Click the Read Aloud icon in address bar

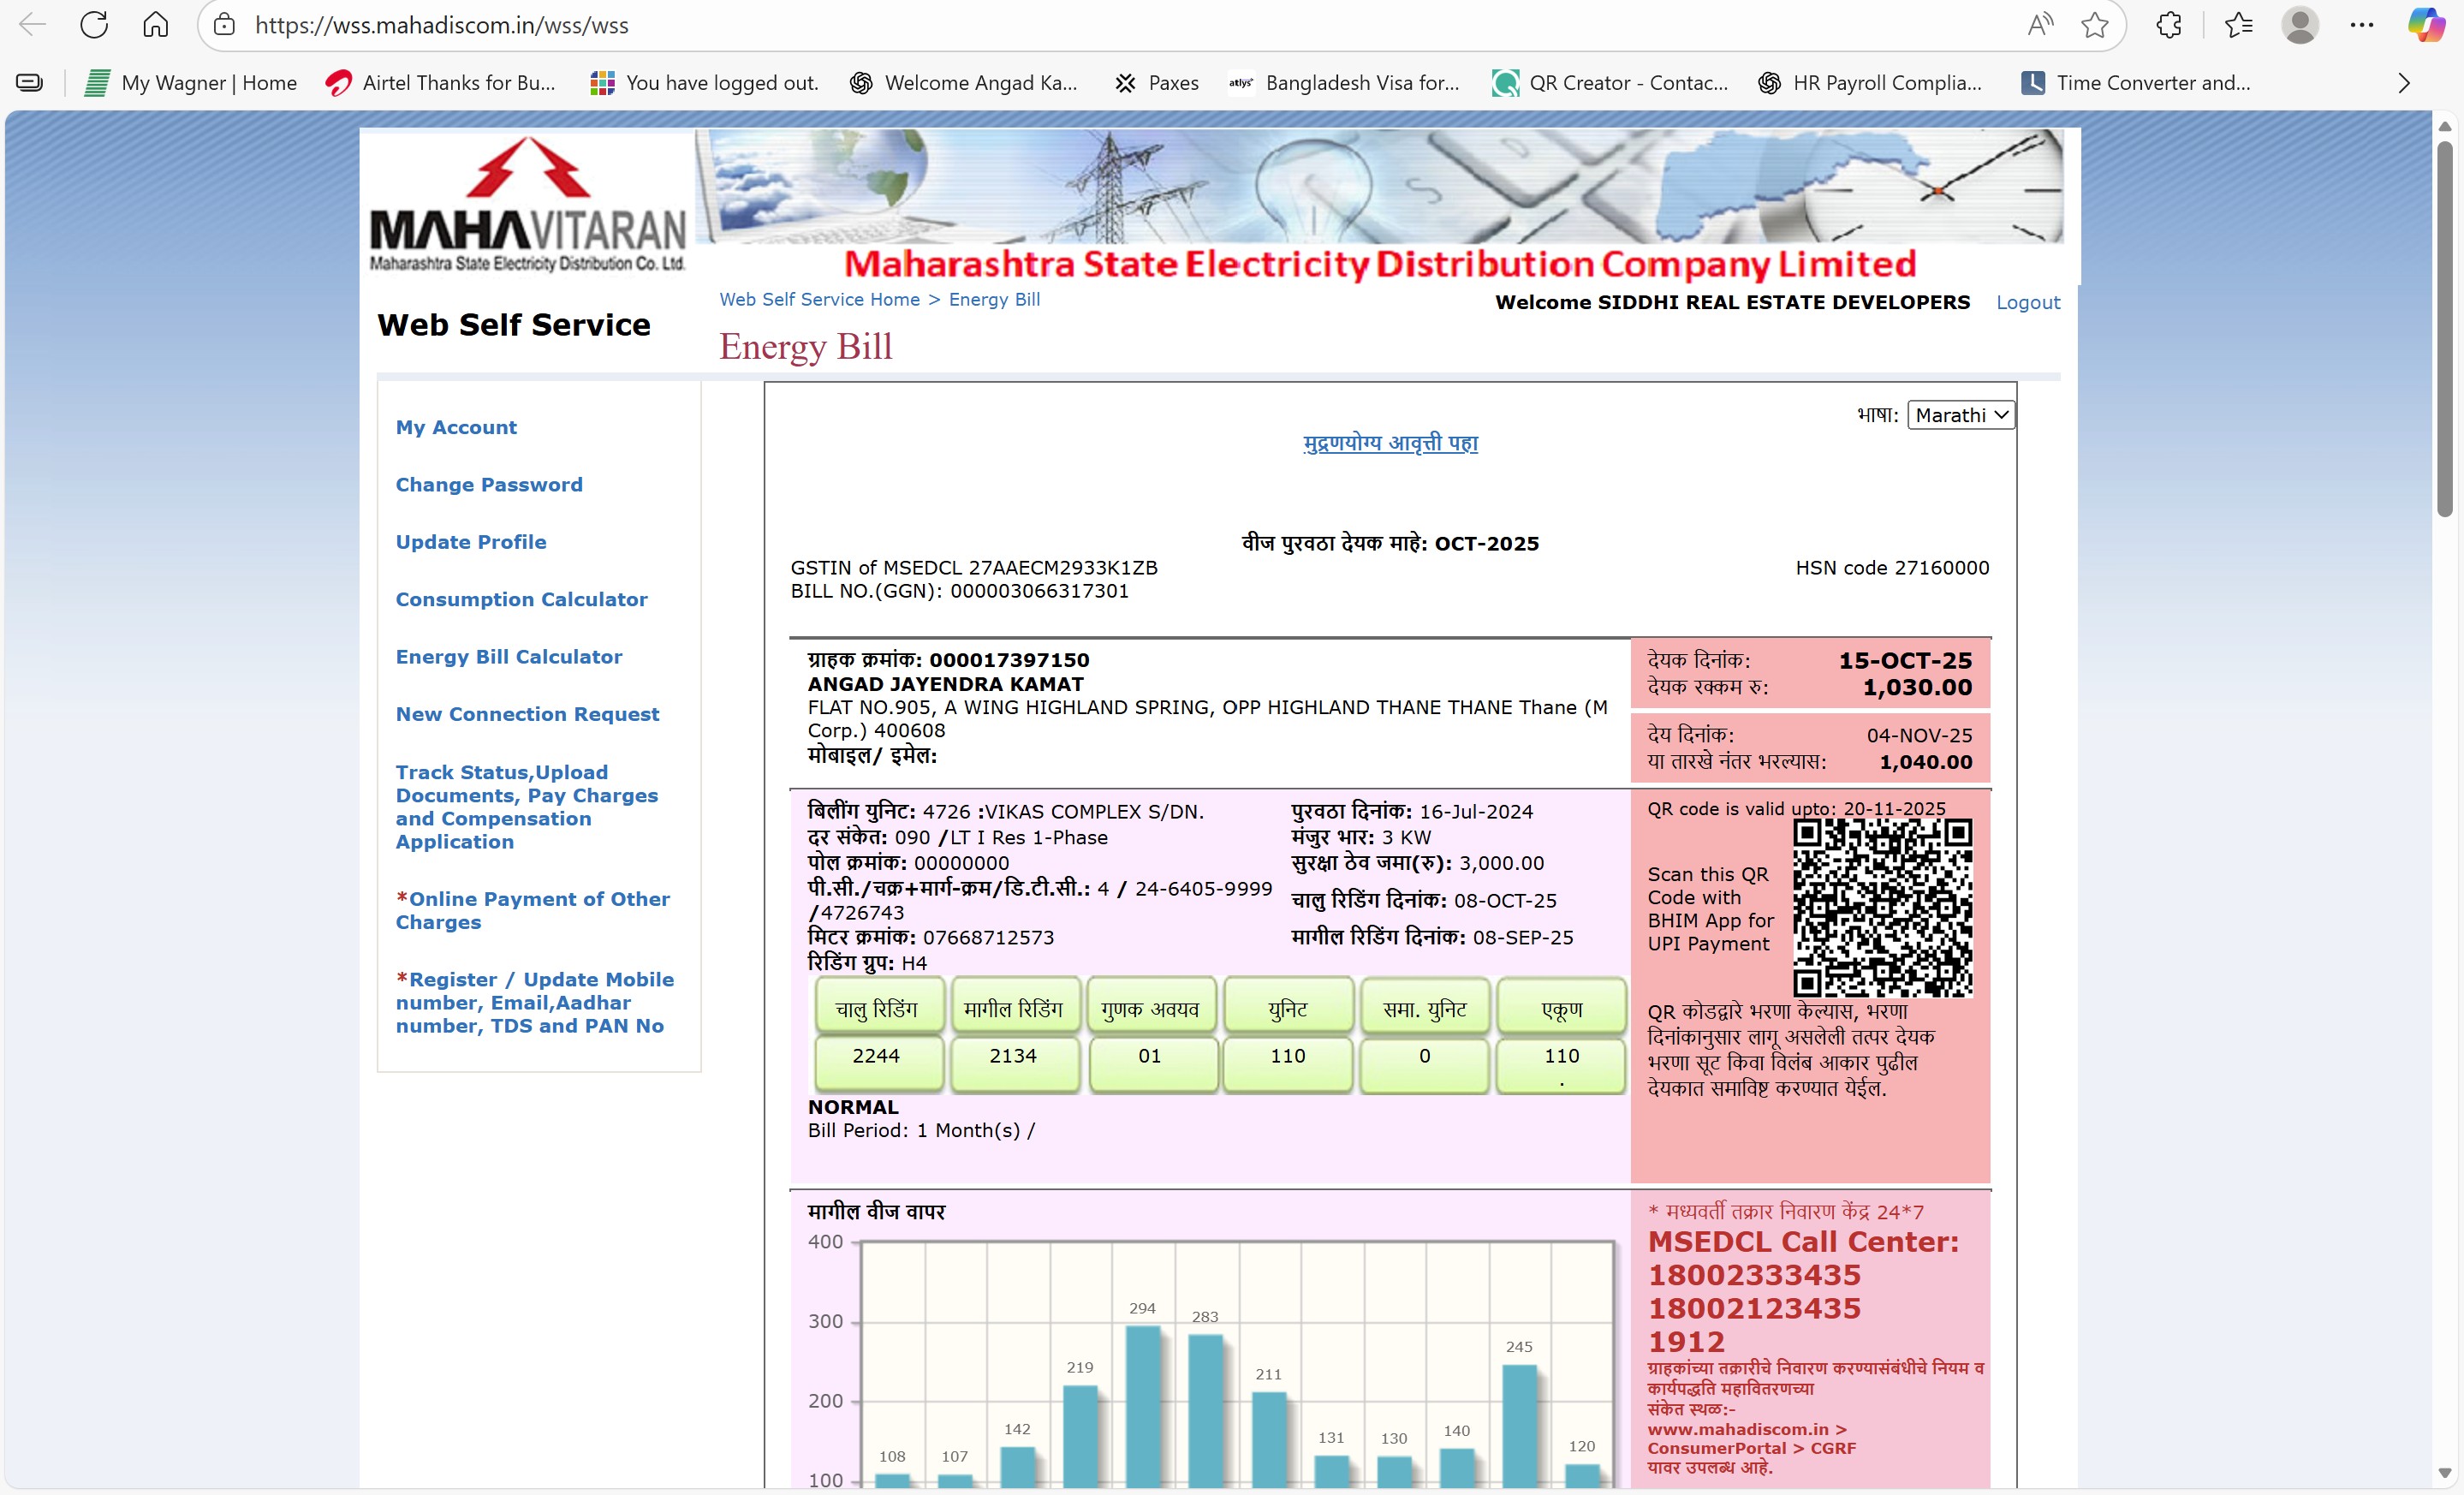2039,25
